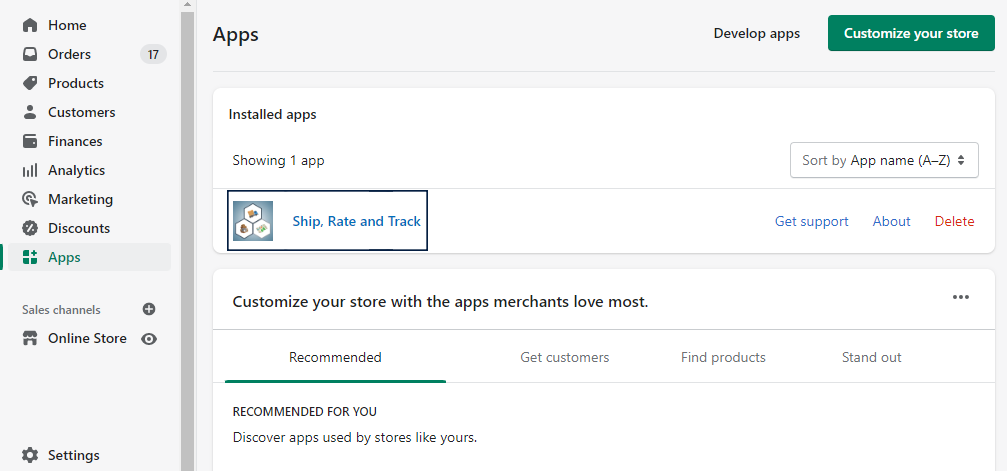The height and width of the screenshot is (471, 1007).
Task: Open the Sort by App name dropdown
Action: (884, 160)
